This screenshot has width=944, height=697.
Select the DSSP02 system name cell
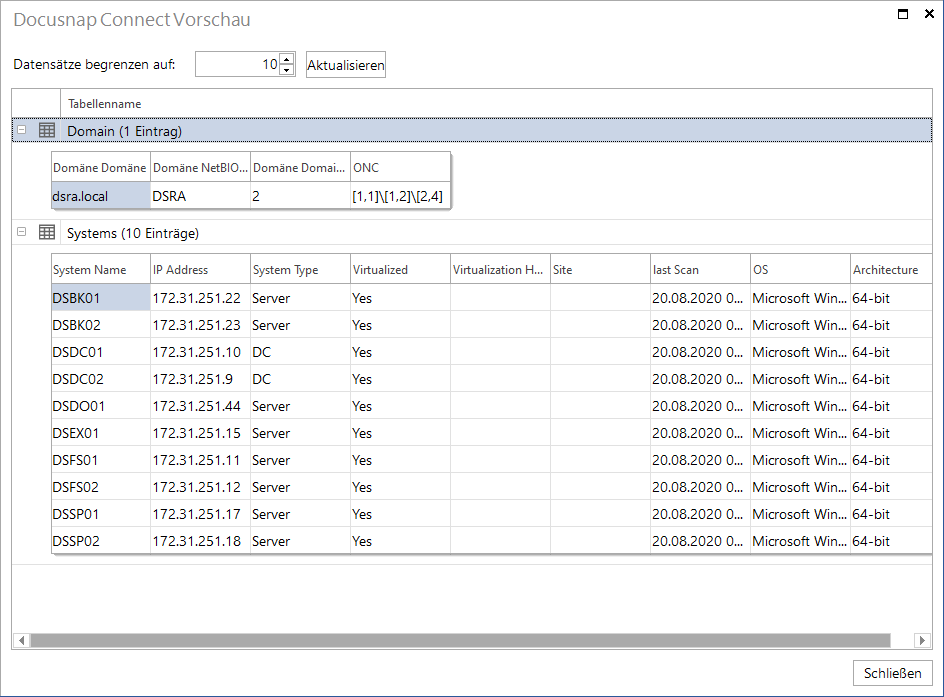coord(101,541)
